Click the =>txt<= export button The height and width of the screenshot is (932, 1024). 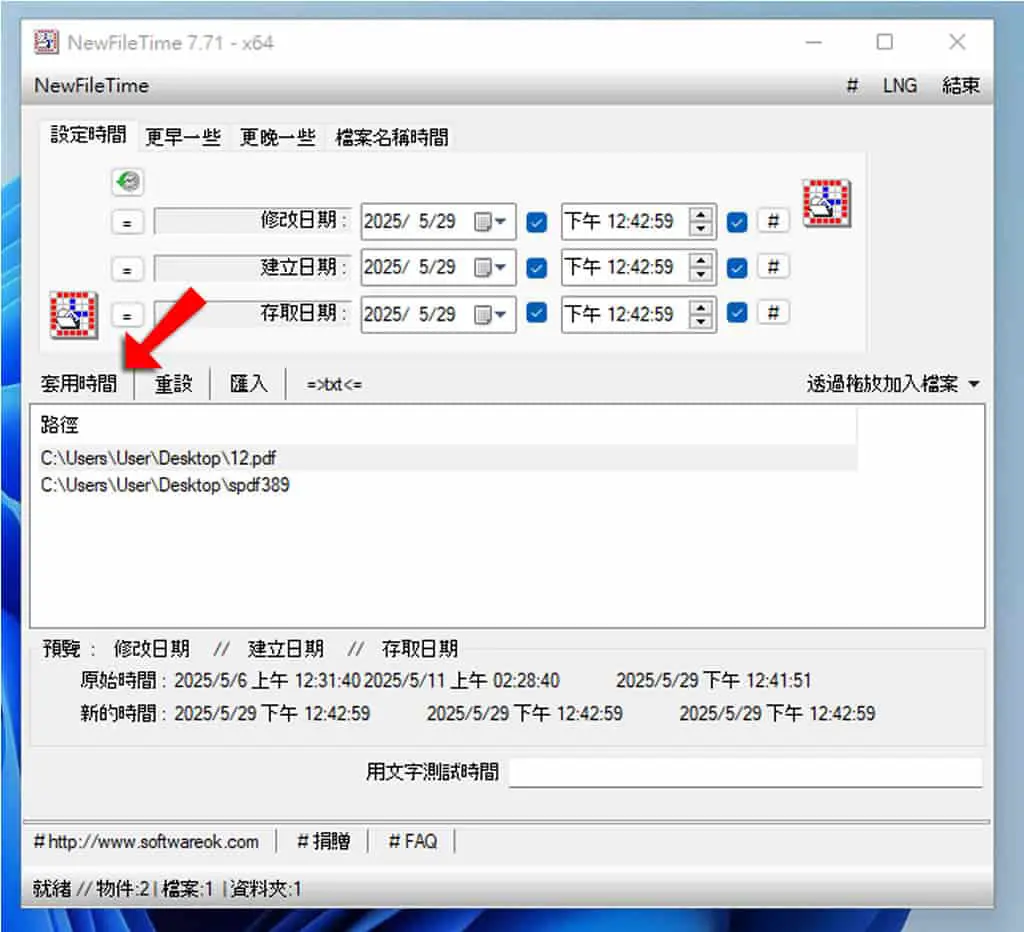click(334, 385)
